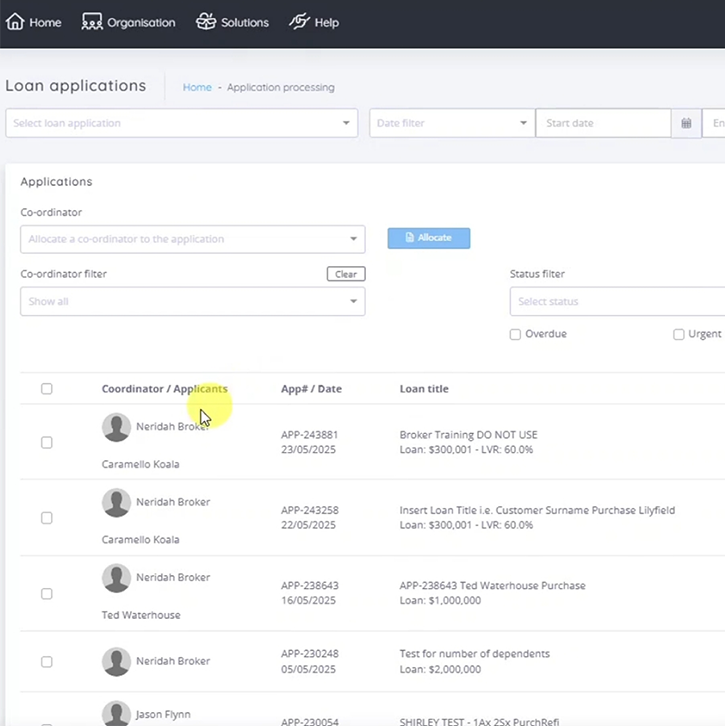Screen dimensions: 725x726
Task: Toggle the select-all checkbox in table header
Action: click(x=47, y=389)
